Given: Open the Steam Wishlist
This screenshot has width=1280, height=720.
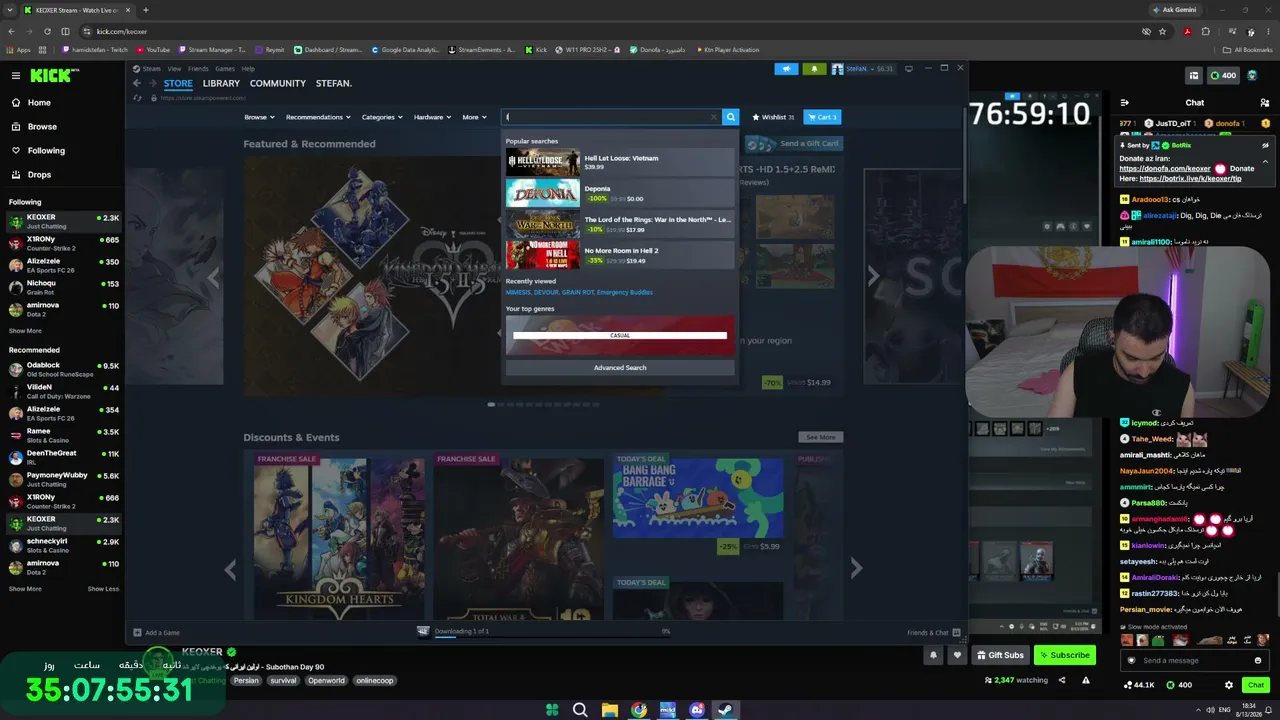Looking at the screenshot, I should [x=773, y=117].
